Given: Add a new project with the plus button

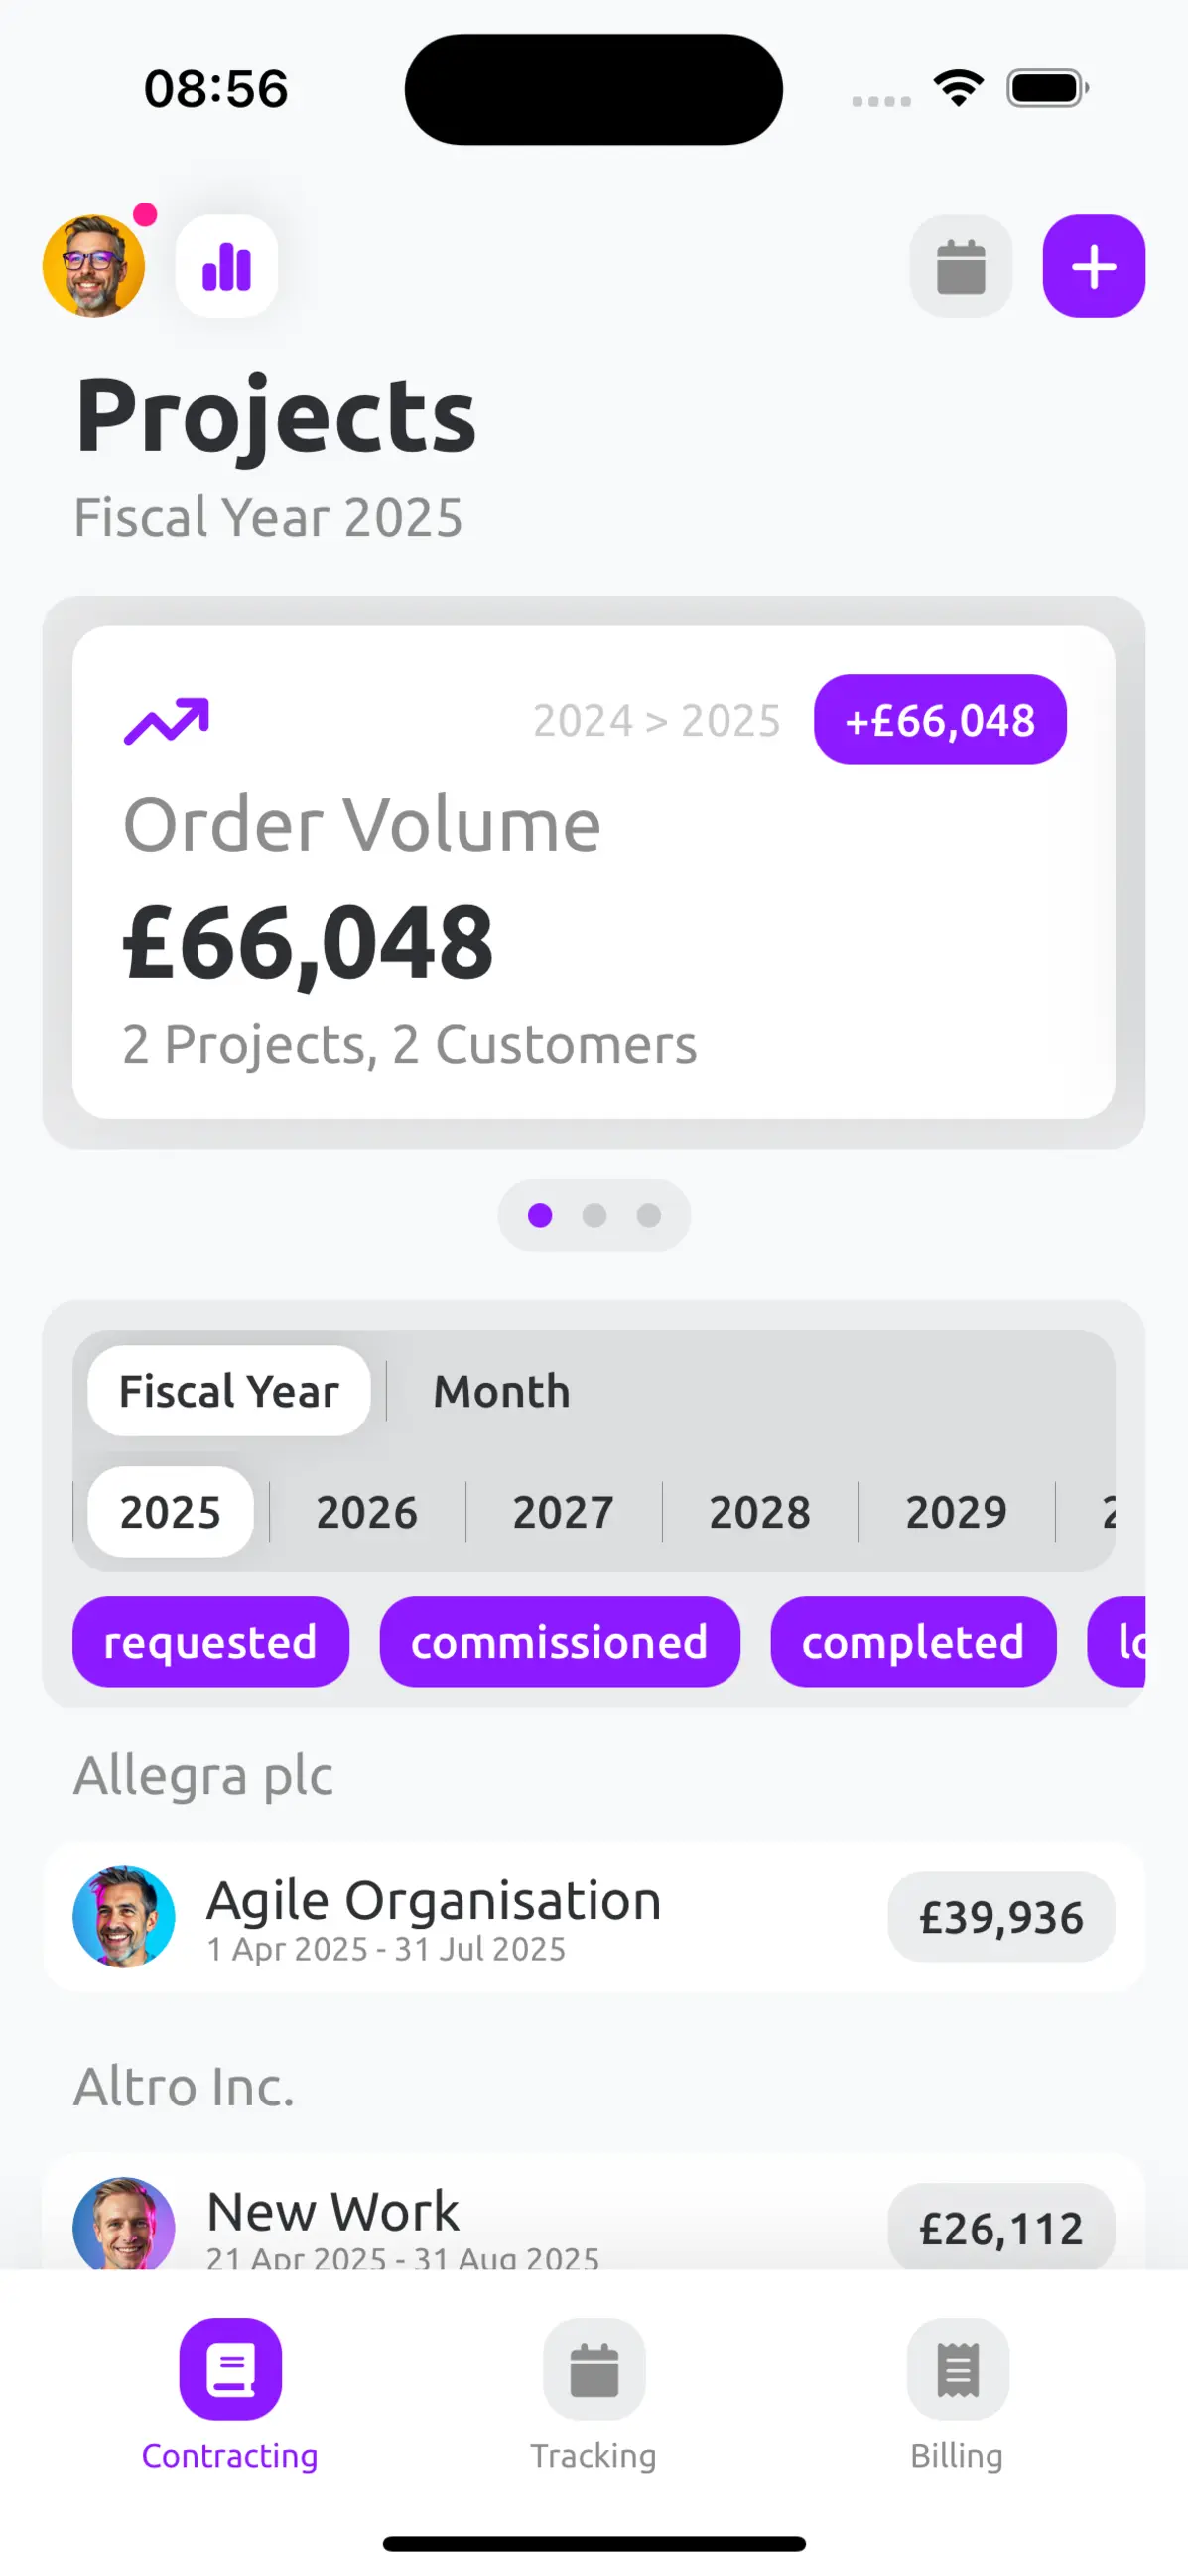Looking at the screenshot, I should (x=1094, y=266).
